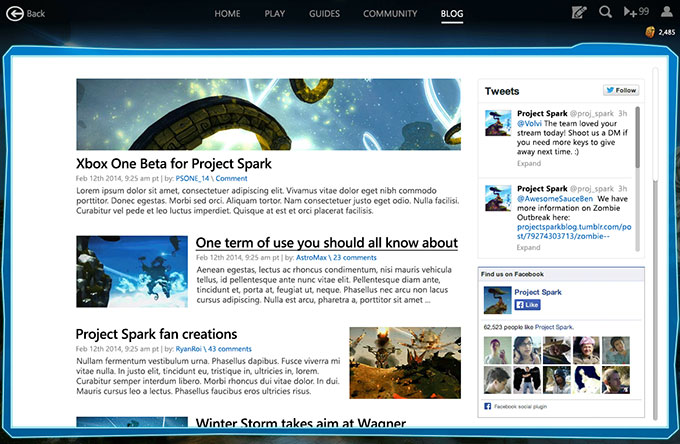
Task: Like Project Spark with the Facebook Like button
Action: [x=527, y=305]
